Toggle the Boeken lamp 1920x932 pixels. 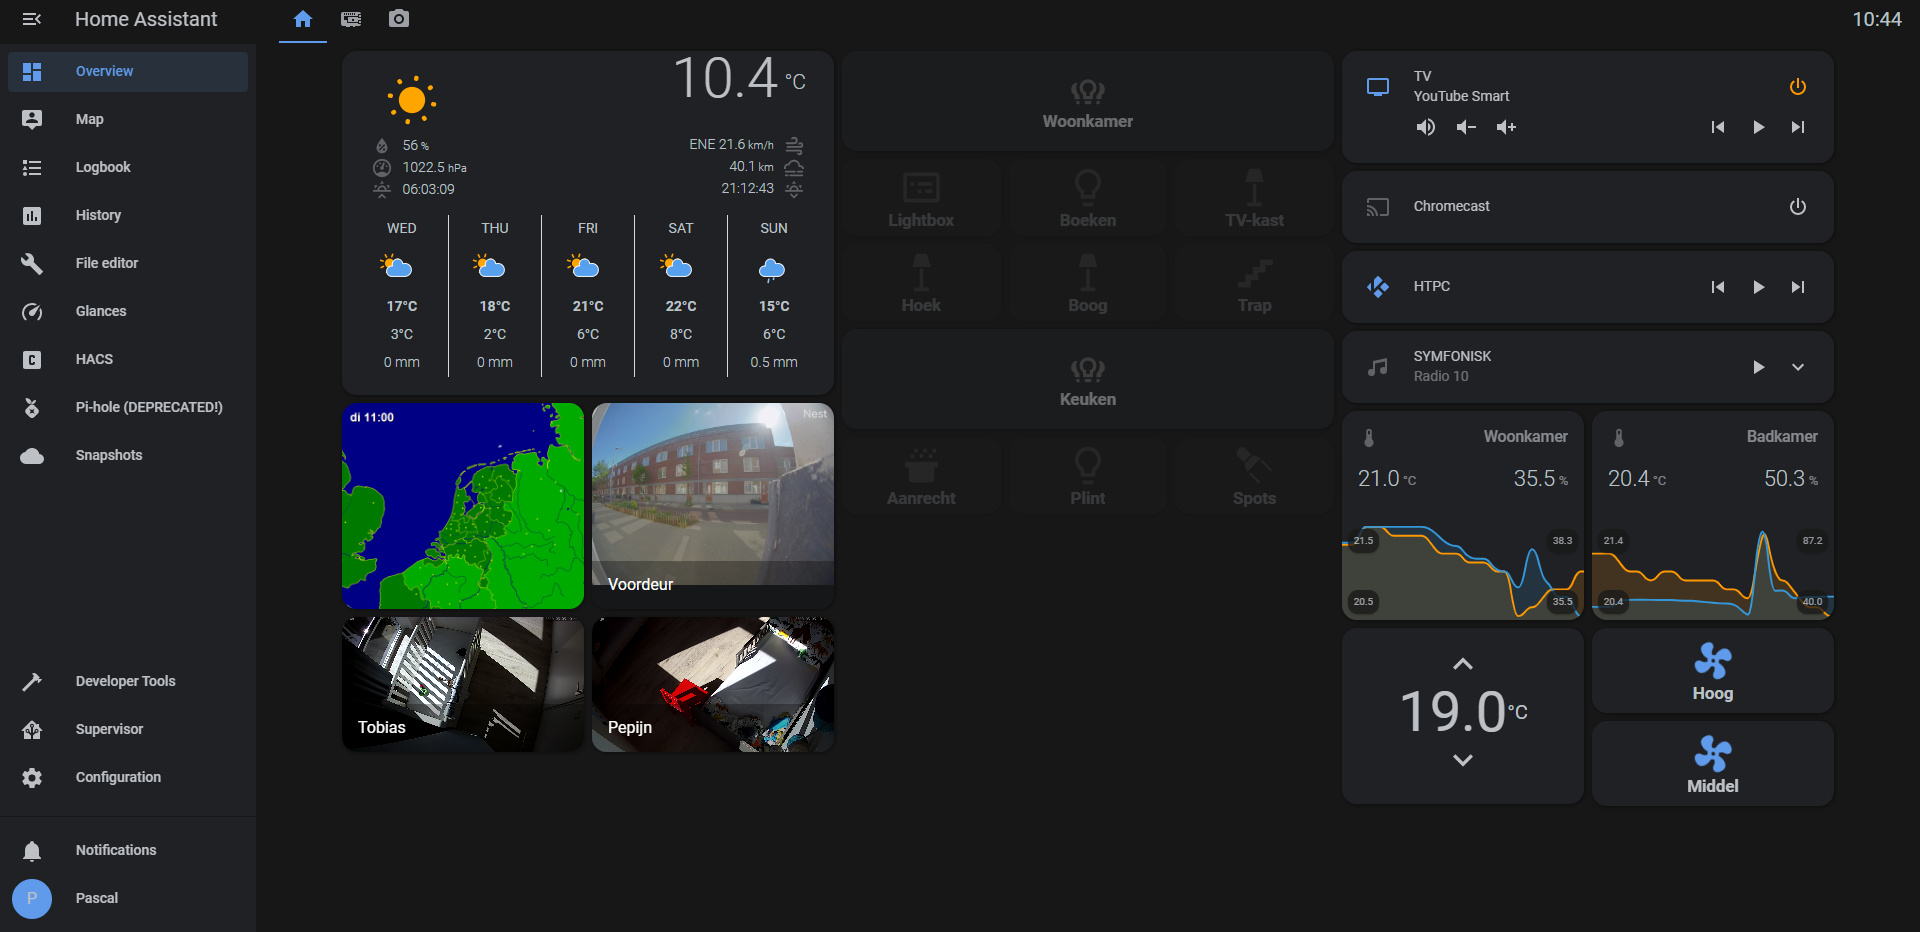click(1088, 199)
